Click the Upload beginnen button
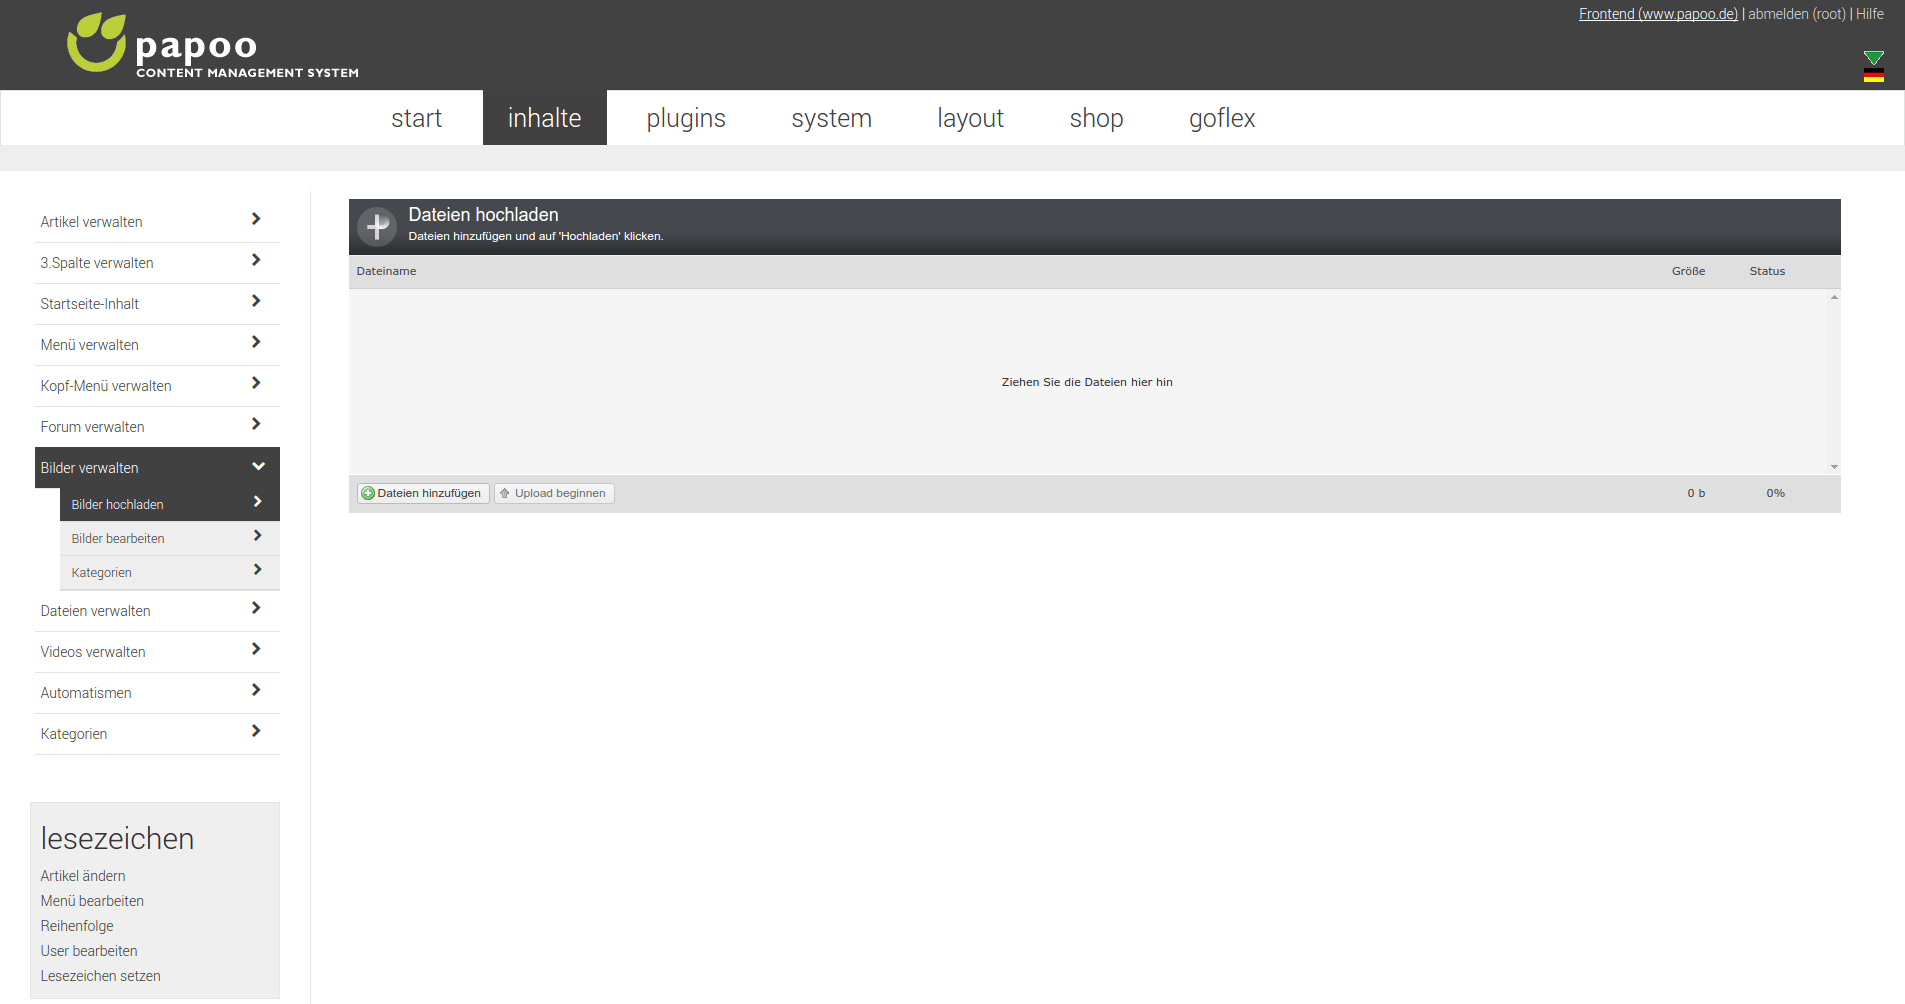This screenshot has width=1905, height=1004. pos(554,493)
